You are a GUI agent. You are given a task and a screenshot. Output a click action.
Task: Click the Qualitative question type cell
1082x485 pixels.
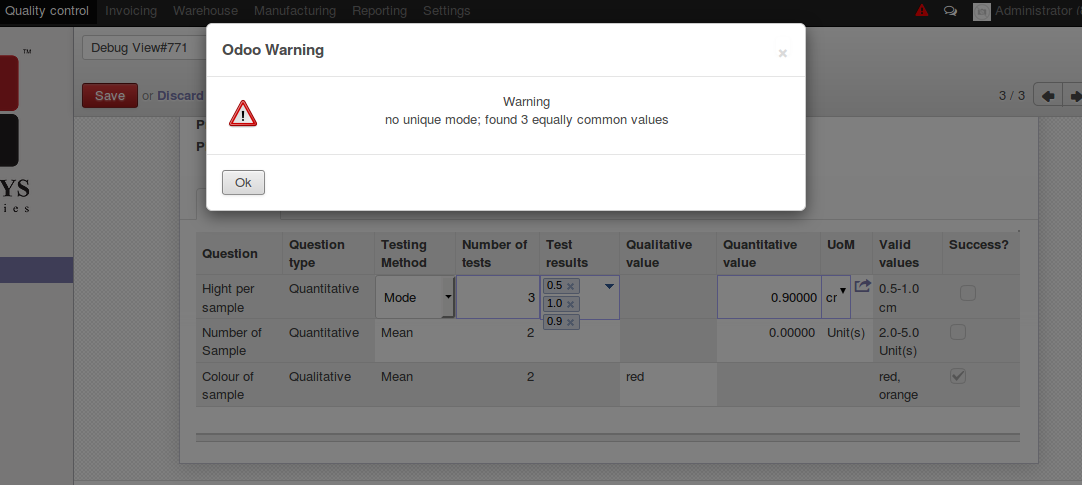tap(328, 385)
